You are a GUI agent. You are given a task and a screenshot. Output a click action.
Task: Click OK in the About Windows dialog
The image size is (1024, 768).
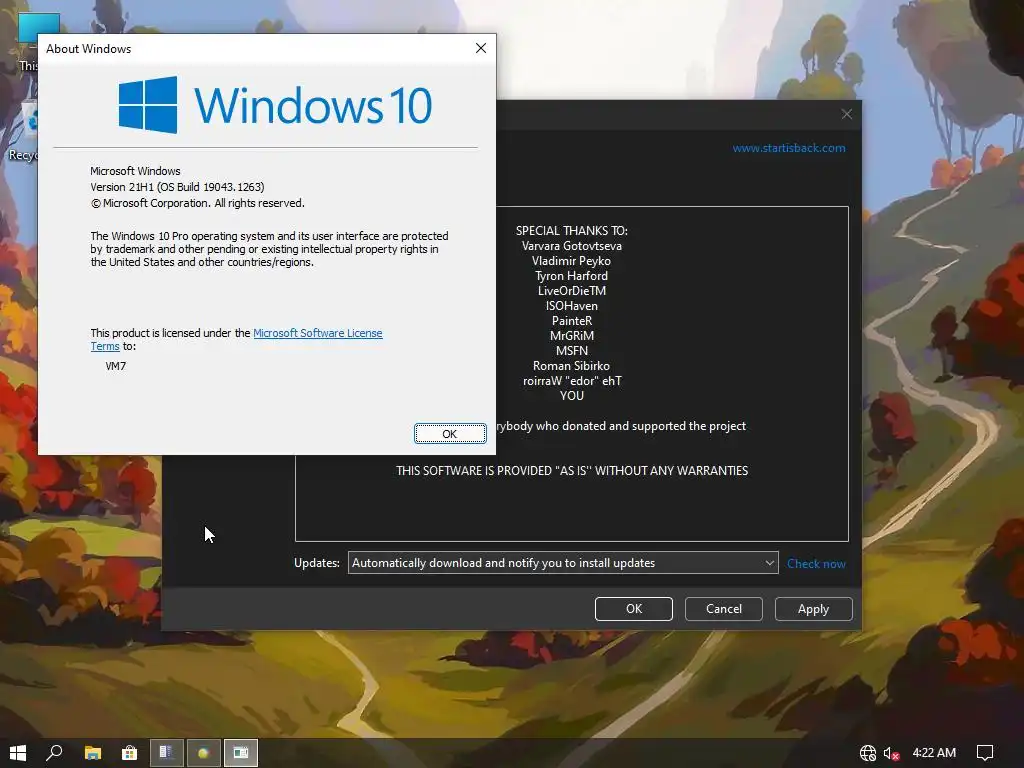coord(450,434)
